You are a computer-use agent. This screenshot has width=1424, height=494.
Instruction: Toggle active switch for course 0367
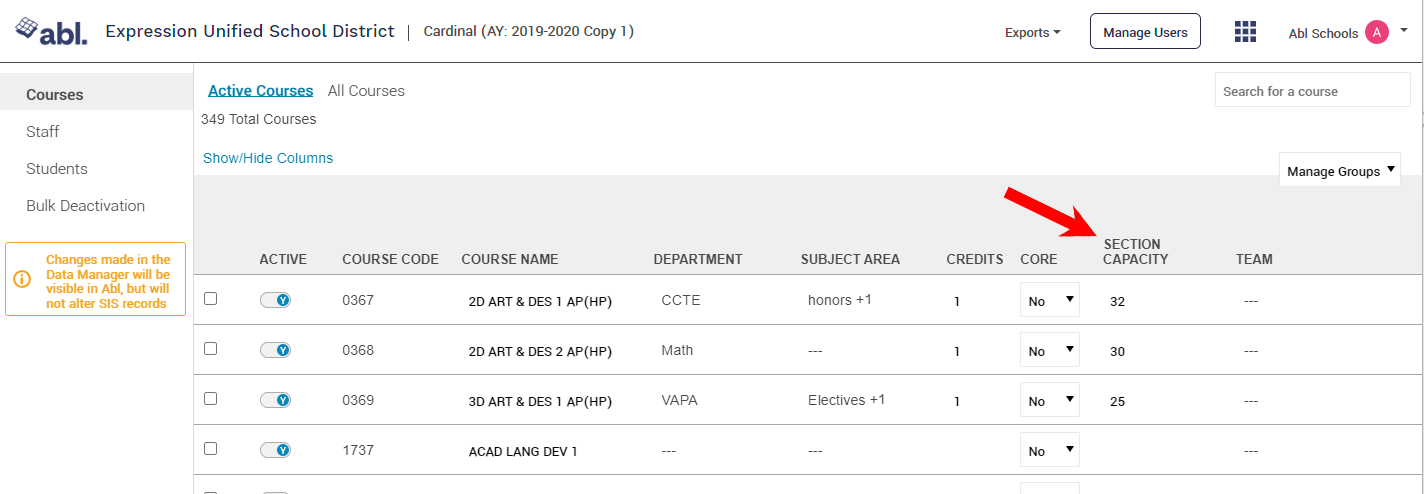tap(275, 300)
